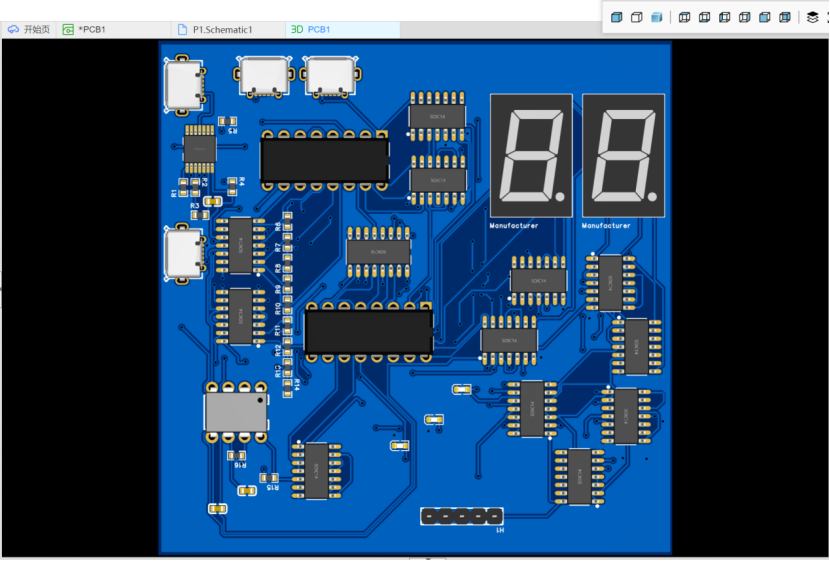Switch to right view cube icon
830x561 pixels.
745,17
